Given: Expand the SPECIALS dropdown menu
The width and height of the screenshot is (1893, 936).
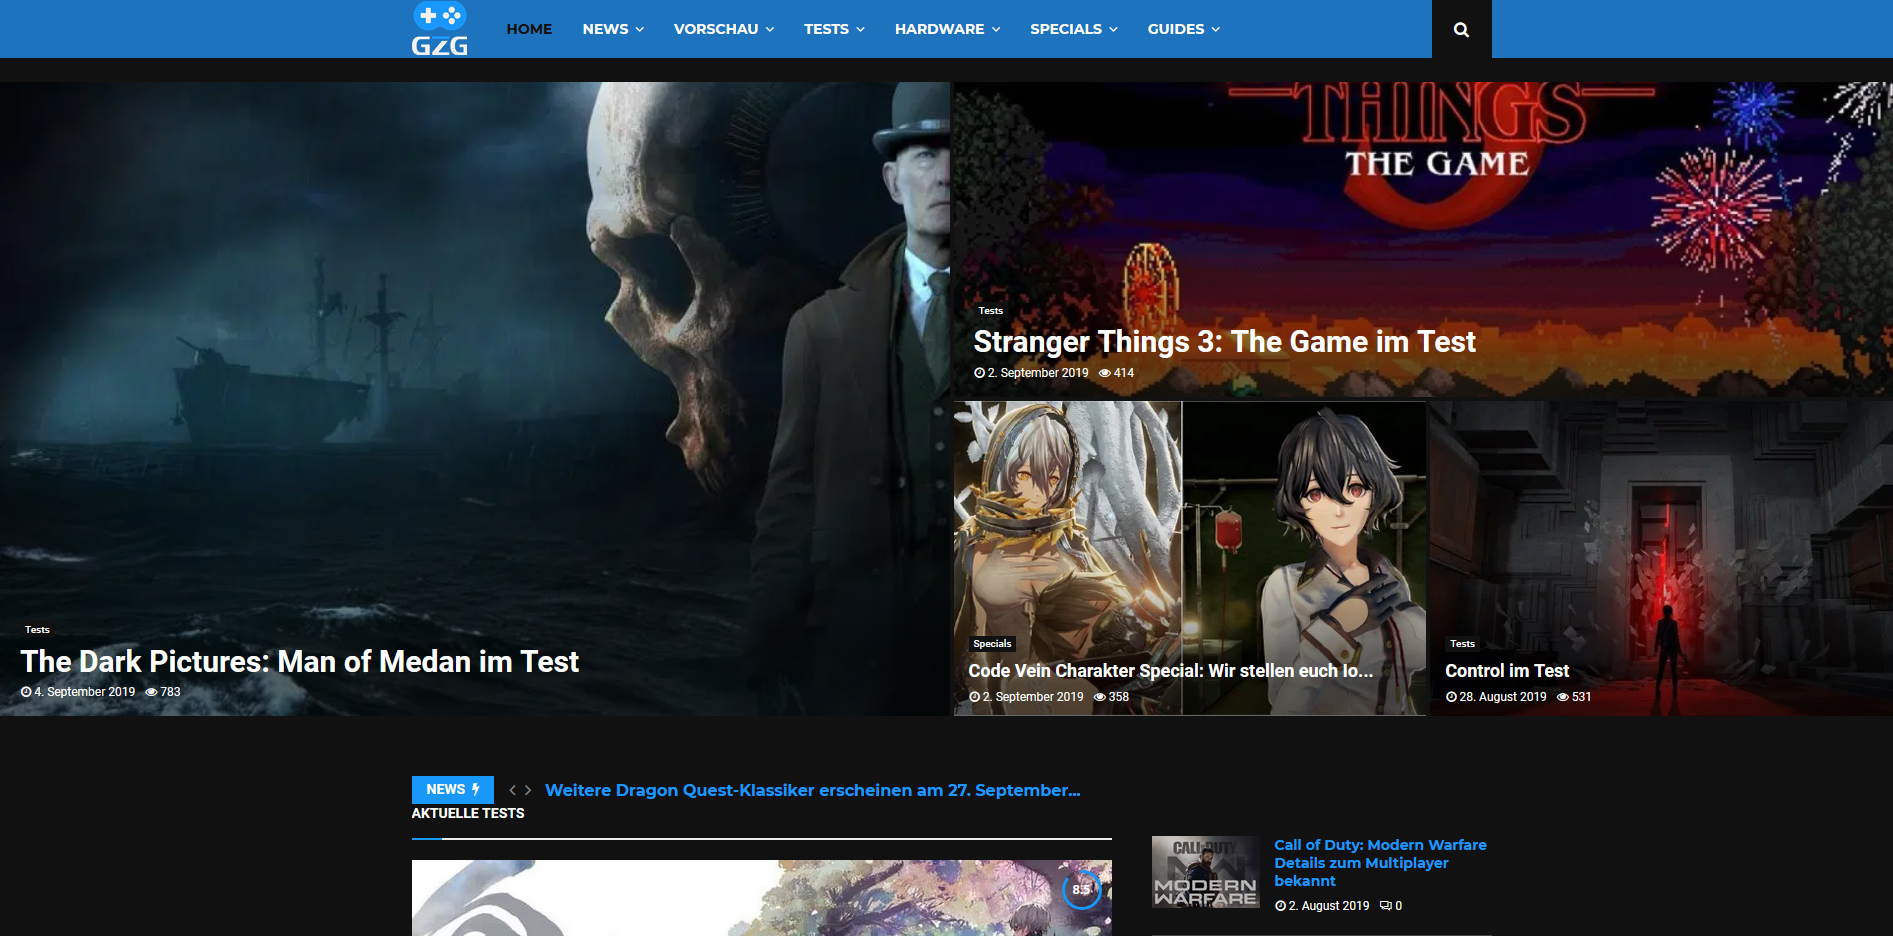Looking at the screenshot, I should (x=1074, y=29).
